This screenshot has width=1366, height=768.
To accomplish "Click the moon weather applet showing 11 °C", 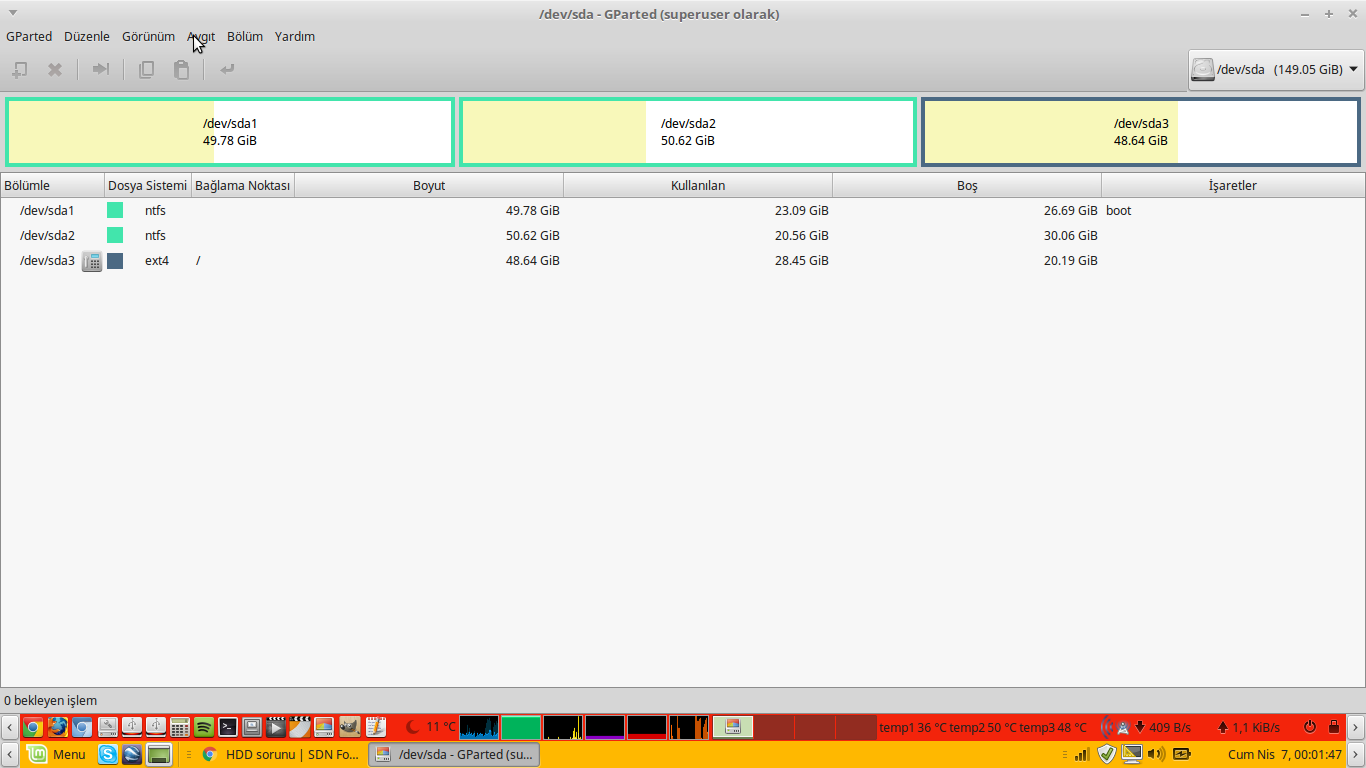I will [x=430, y=727].
